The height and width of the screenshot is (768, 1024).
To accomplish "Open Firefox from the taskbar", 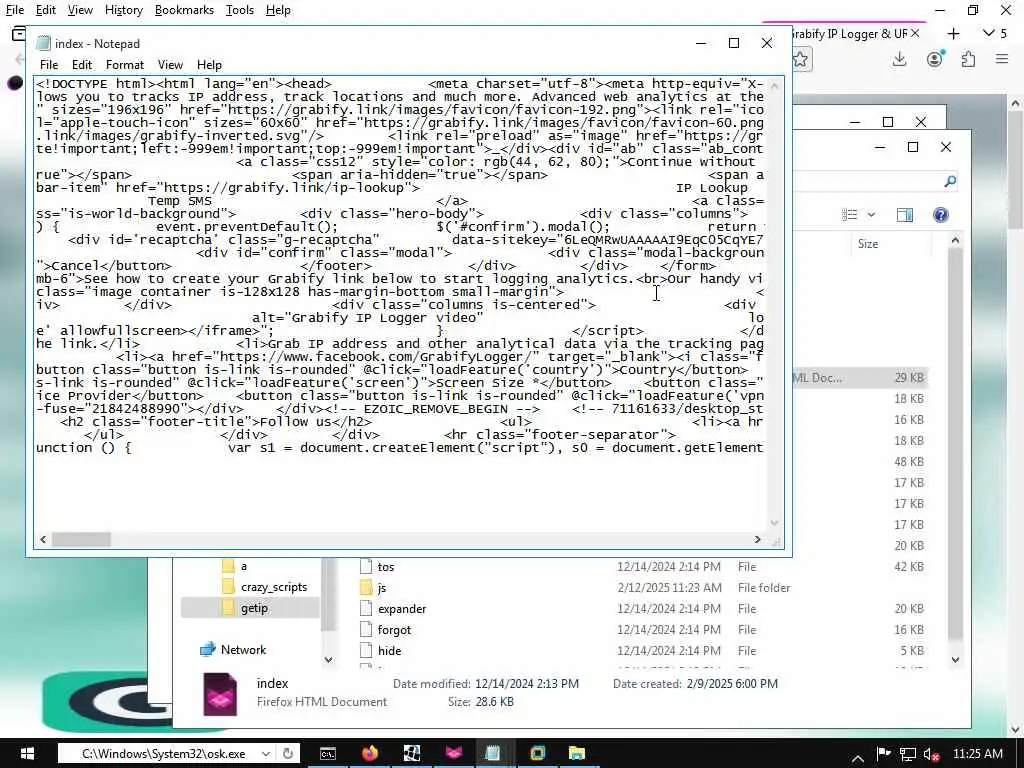I will 370,754.
